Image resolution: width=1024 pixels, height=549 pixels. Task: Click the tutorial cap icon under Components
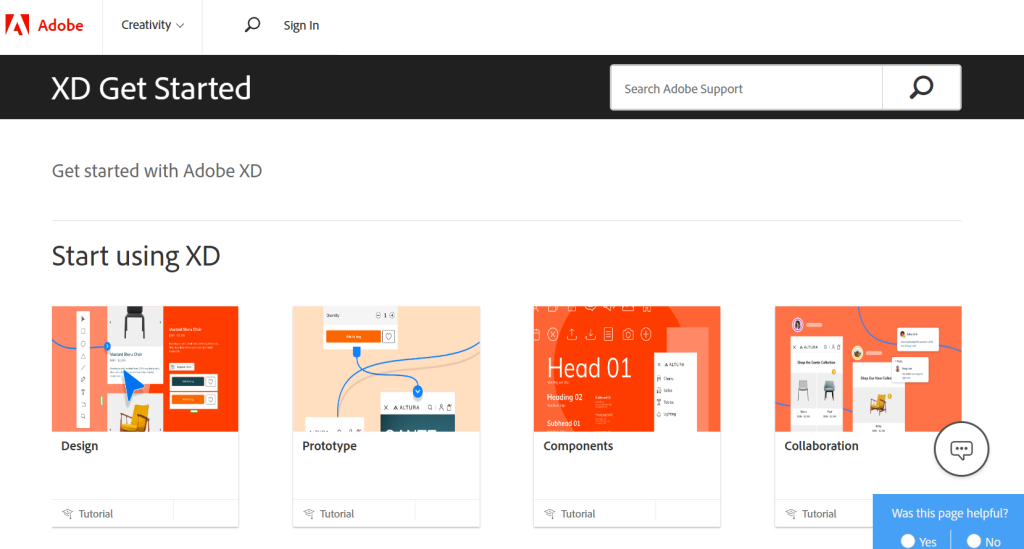(550, 514)
